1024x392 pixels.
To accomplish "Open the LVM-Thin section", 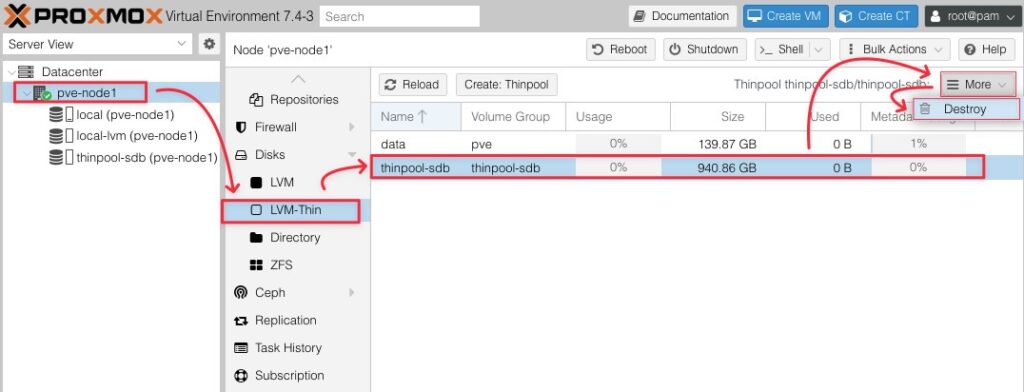I will tap(298, 210).
